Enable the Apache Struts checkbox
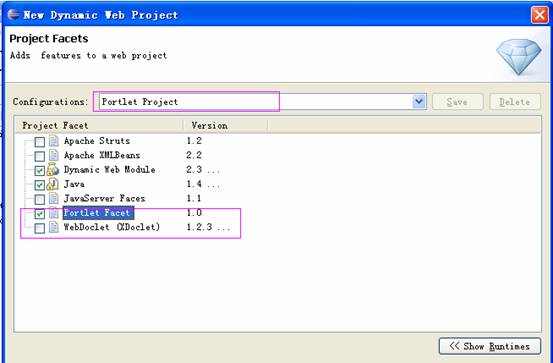Screen dimensions: 553x363 (40, 142)
